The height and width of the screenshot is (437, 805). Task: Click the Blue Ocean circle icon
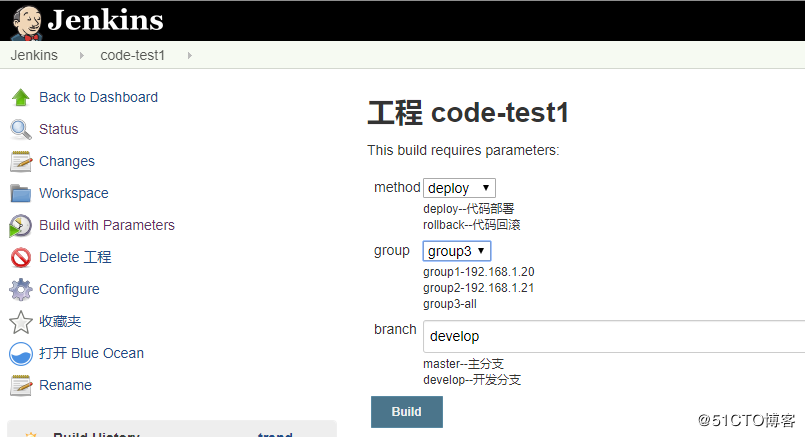[21, 354]
